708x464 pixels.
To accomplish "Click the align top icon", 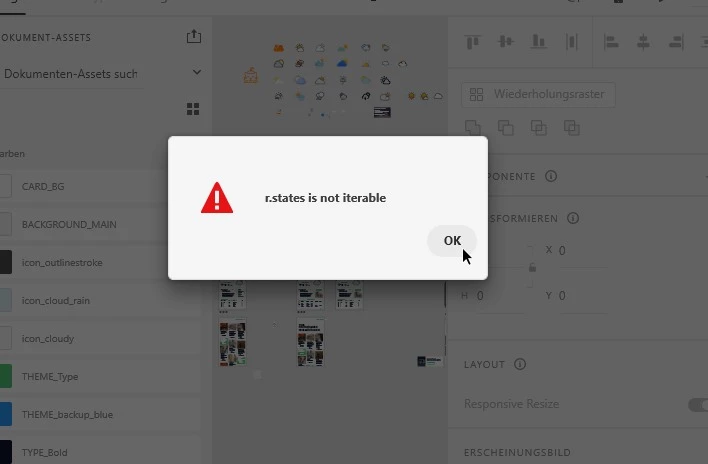I will [473, 42].
